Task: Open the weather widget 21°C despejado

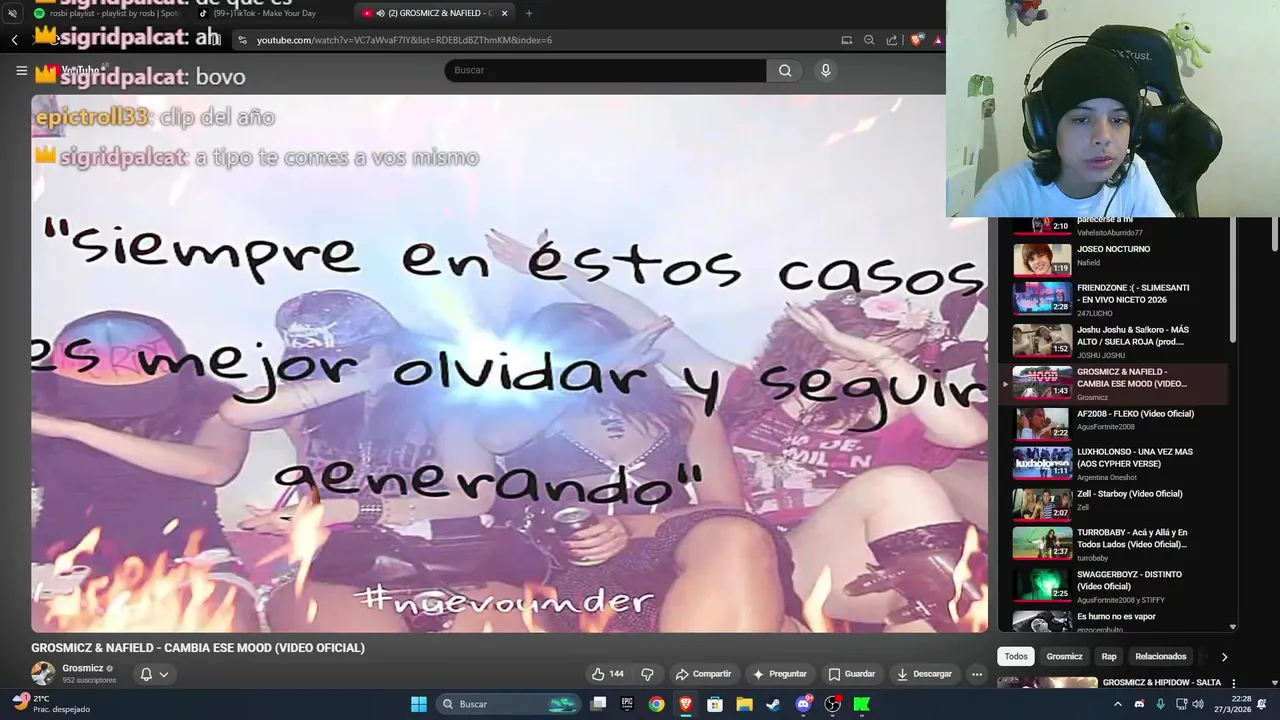Action: click(x=50, y=704)
